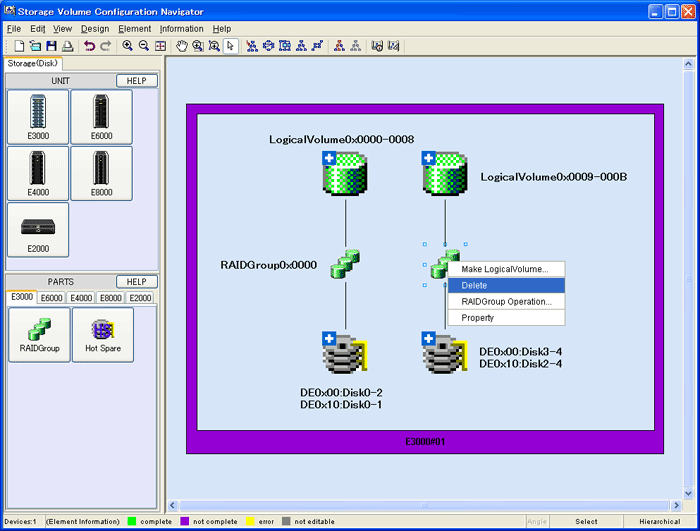
Task: Choose Property in the context menu
Action: (506, 318)
